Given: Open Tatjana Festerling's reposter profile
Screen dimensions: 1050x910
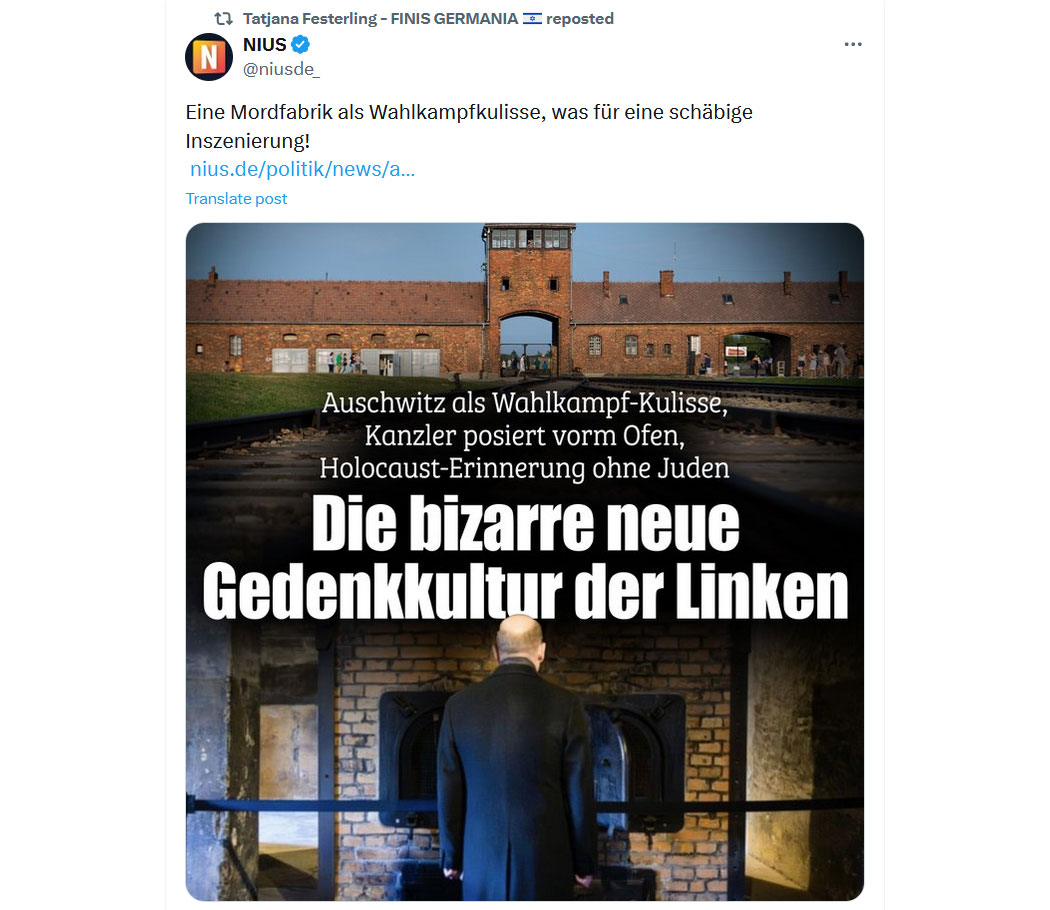Looking at the screenshot, I should [x=380, y=19].
